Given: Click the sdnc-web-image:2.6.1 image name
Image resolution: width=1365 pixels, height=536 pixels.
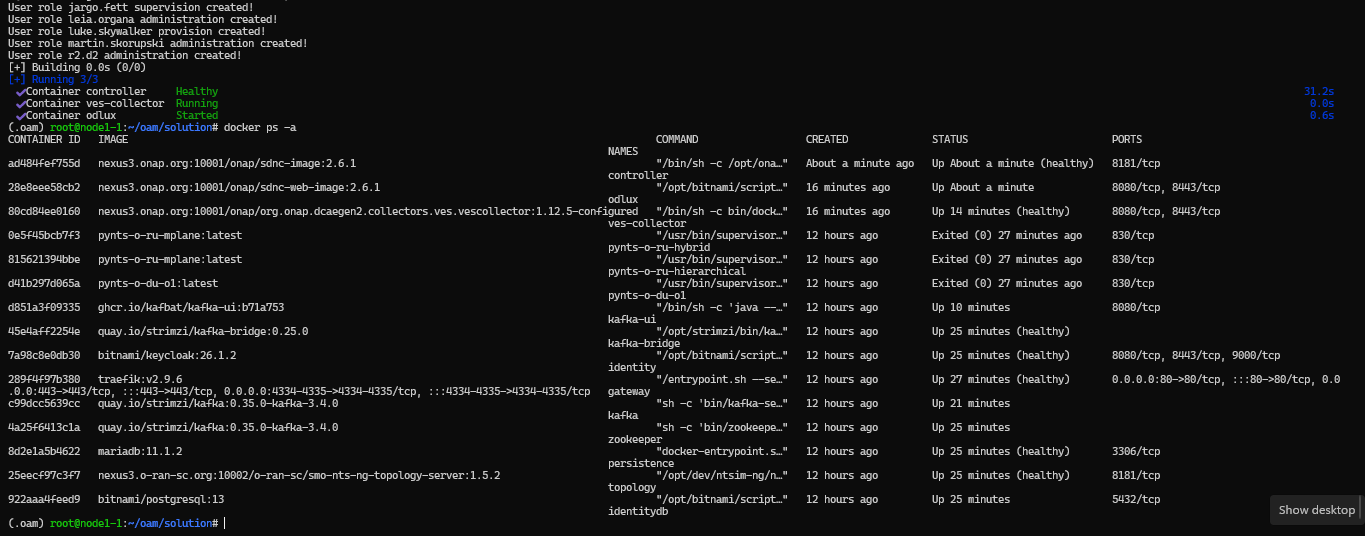Looking at the screenshot, I should [x=239, y=187].
